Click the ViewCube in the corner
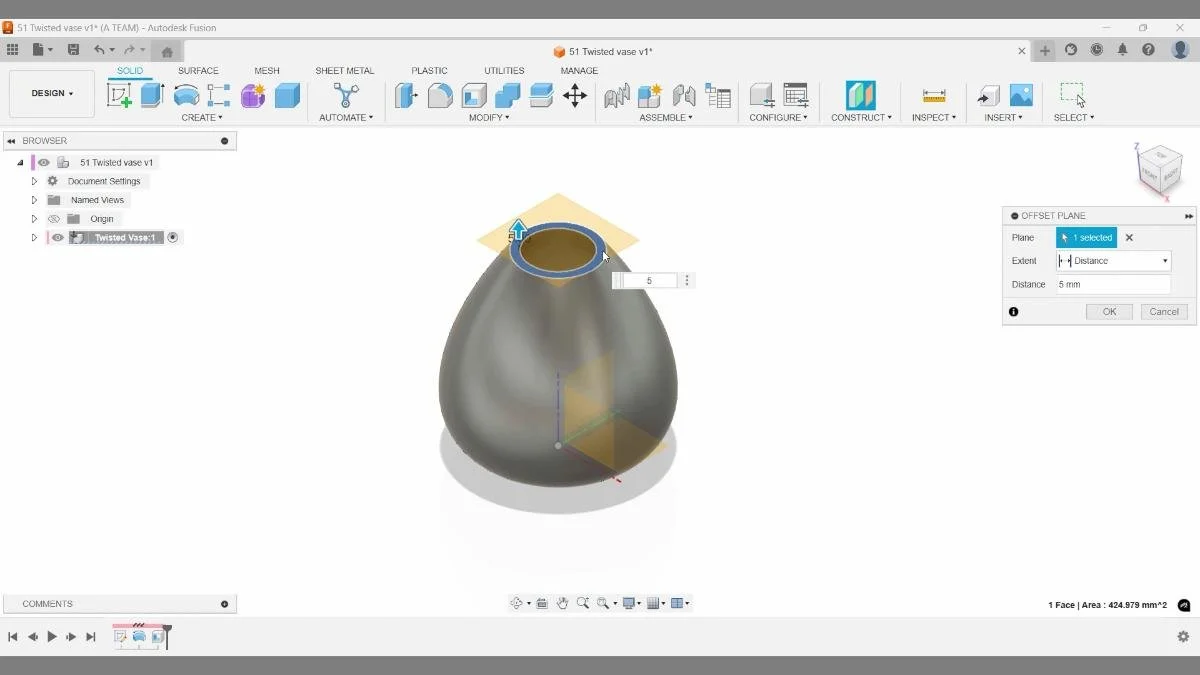The image size is (1200, 675). pos(1160,169)
